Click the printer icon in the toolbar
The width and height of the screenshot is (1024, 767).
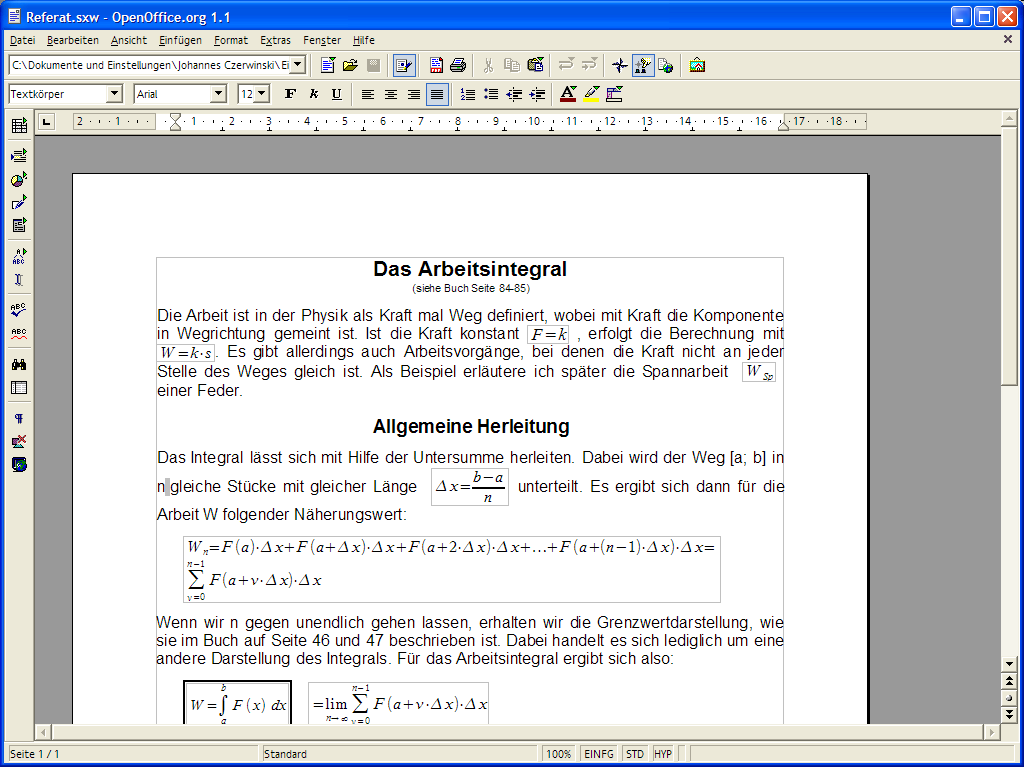point(458,65)
